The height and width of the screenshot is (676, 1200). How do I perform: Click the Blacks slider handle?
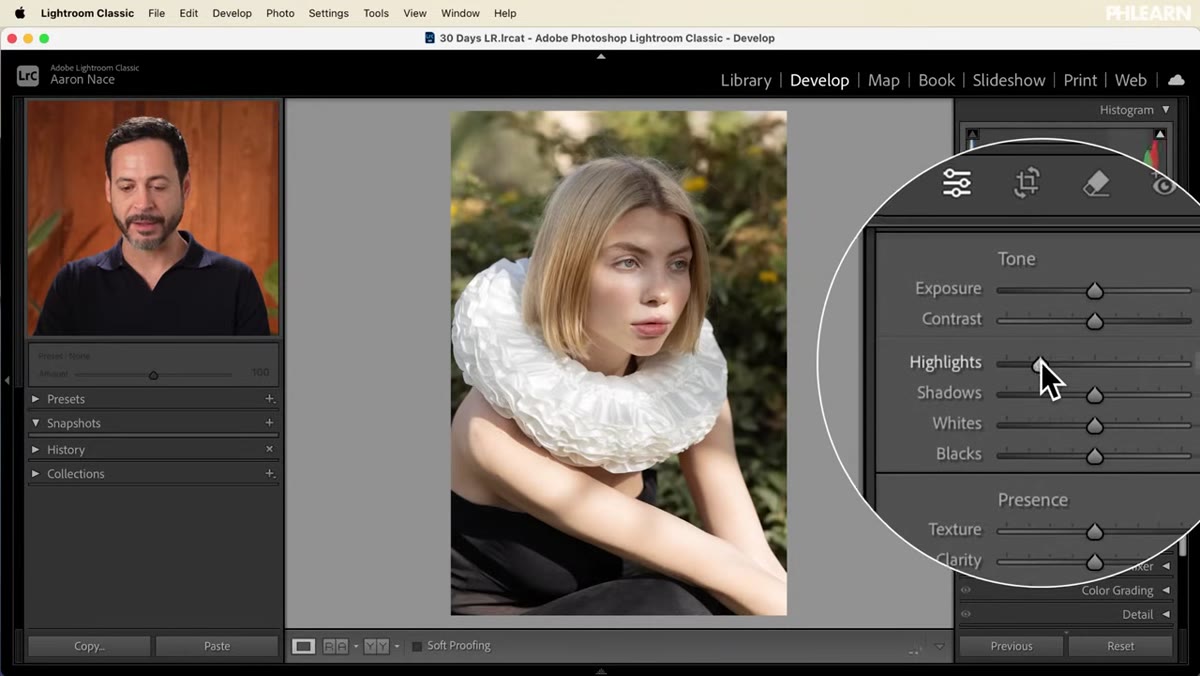(x=1095, y=456)
